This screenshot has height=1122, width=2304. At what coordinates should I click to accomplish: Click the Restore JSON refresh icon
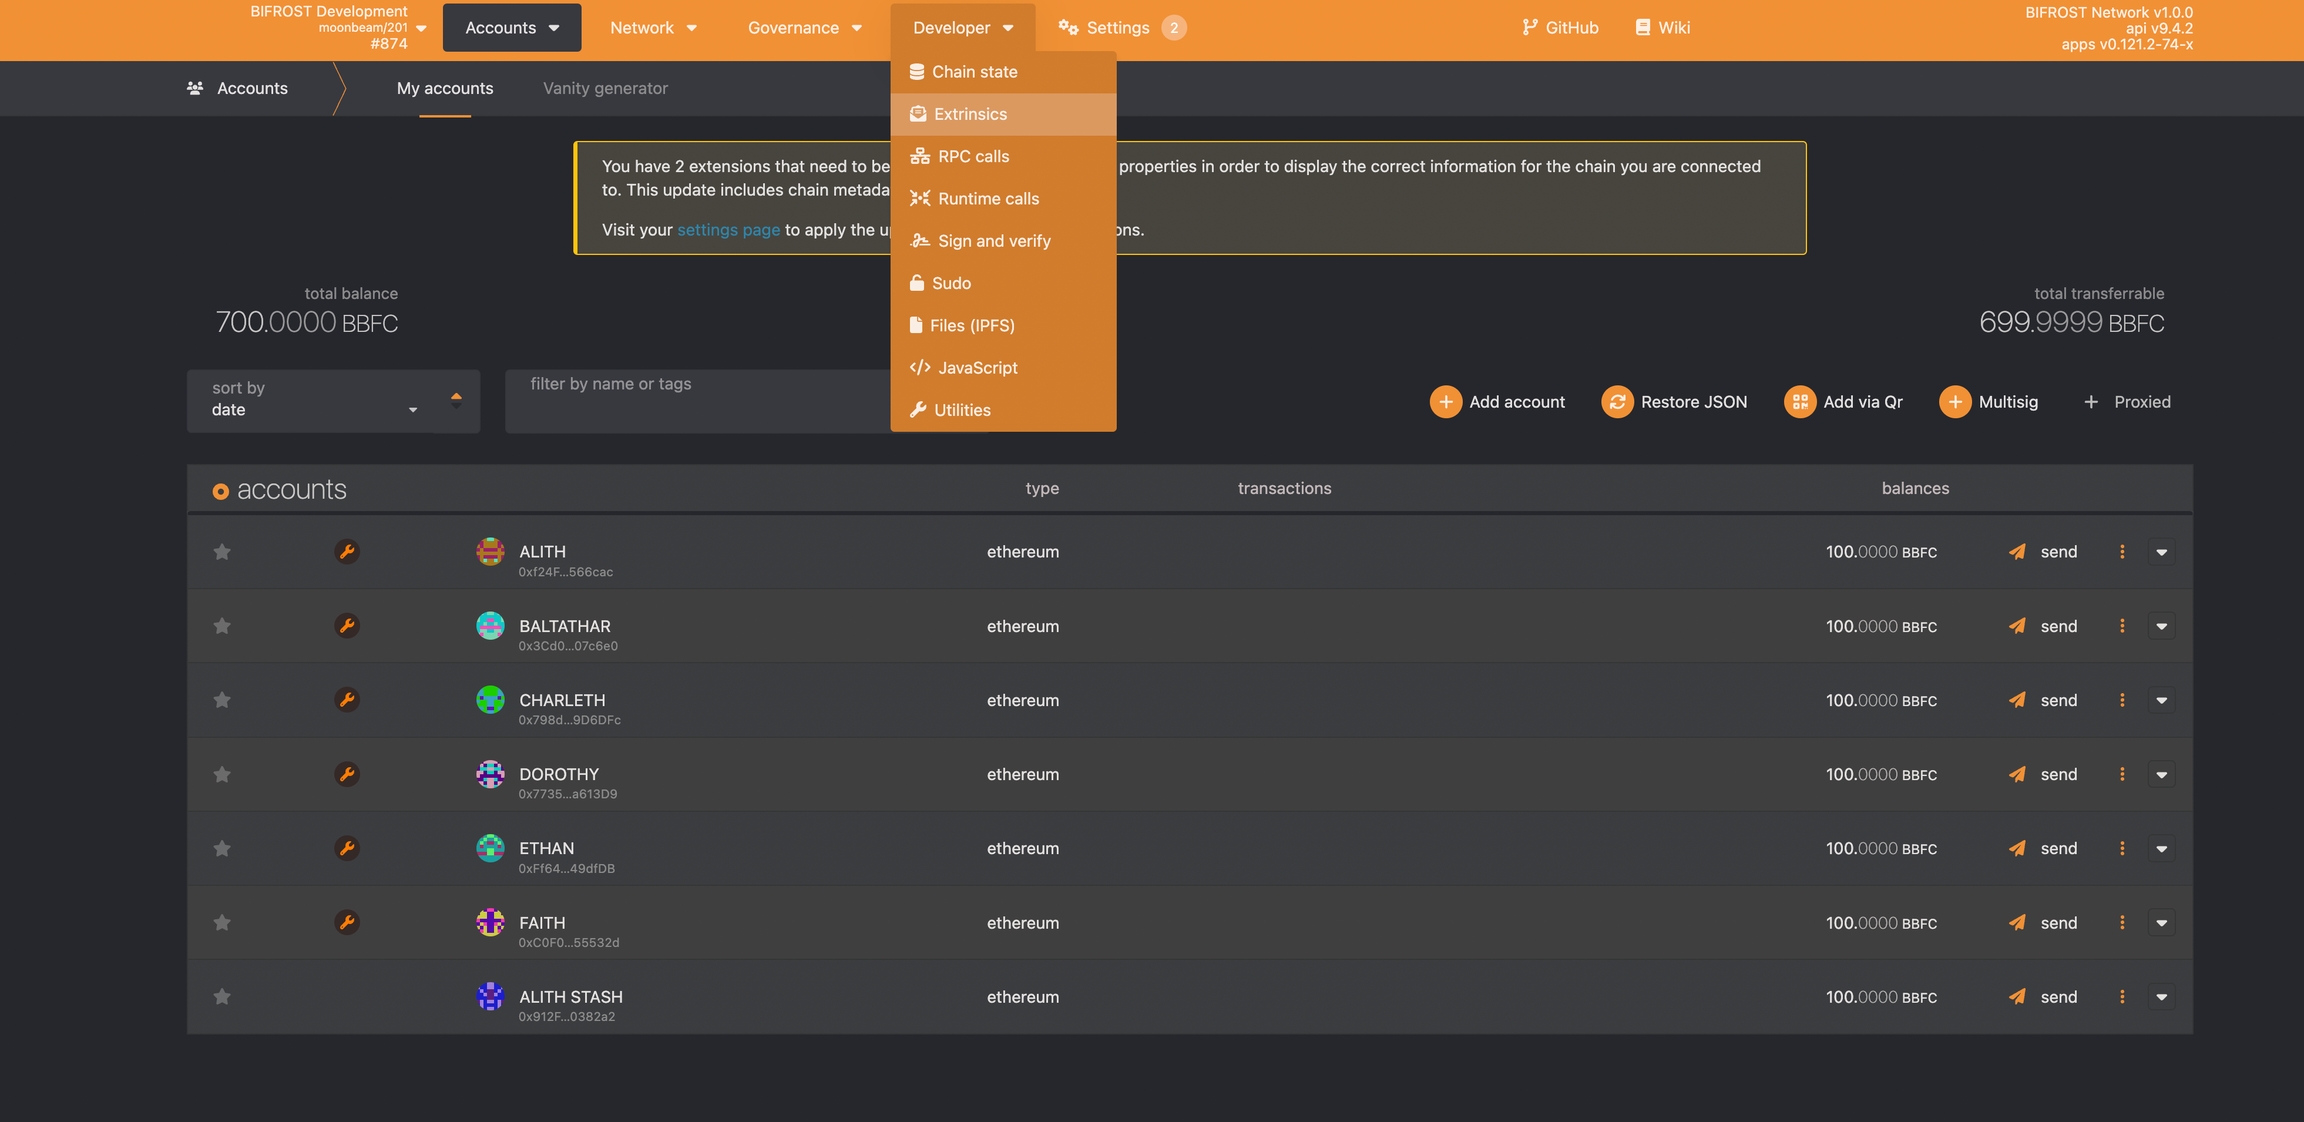[x=1616, y=402]
